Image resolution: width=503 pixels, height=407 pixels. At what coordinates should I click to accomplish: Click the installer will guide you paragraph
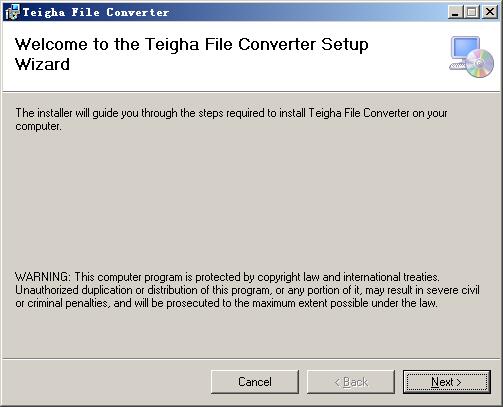[231, 119]
